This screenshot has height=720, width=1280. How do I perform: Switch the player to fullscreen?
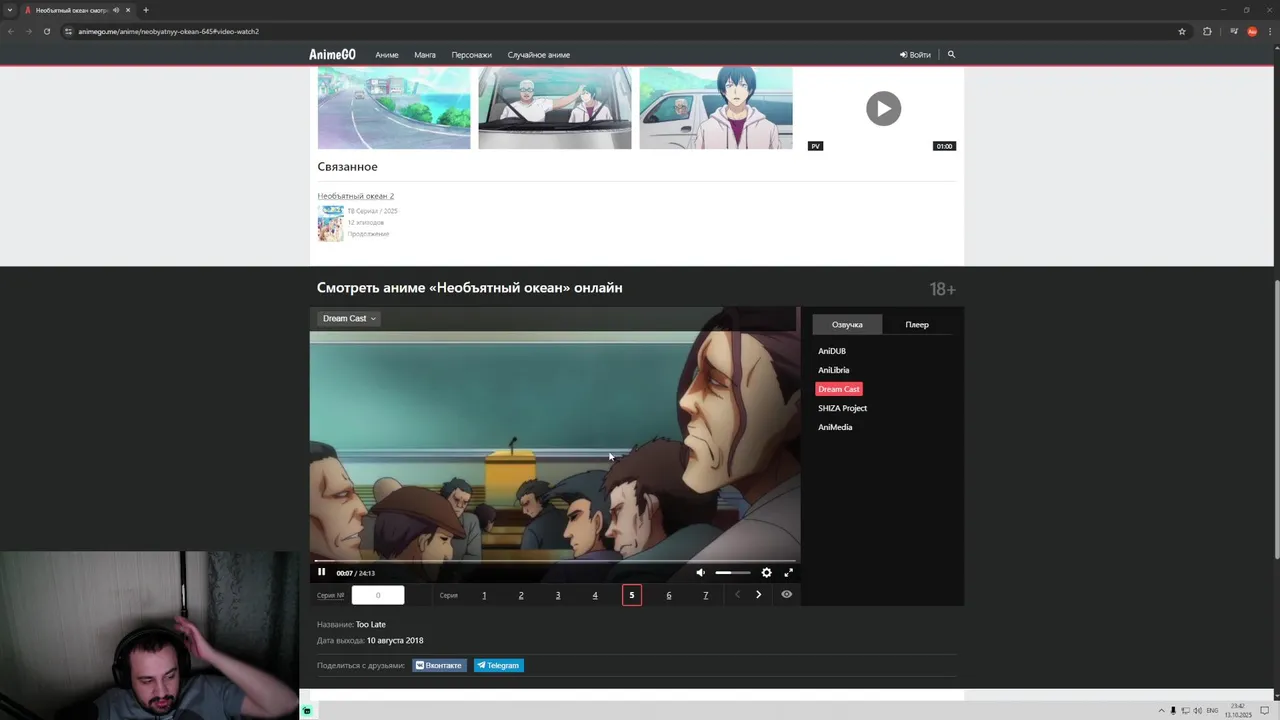788,573
